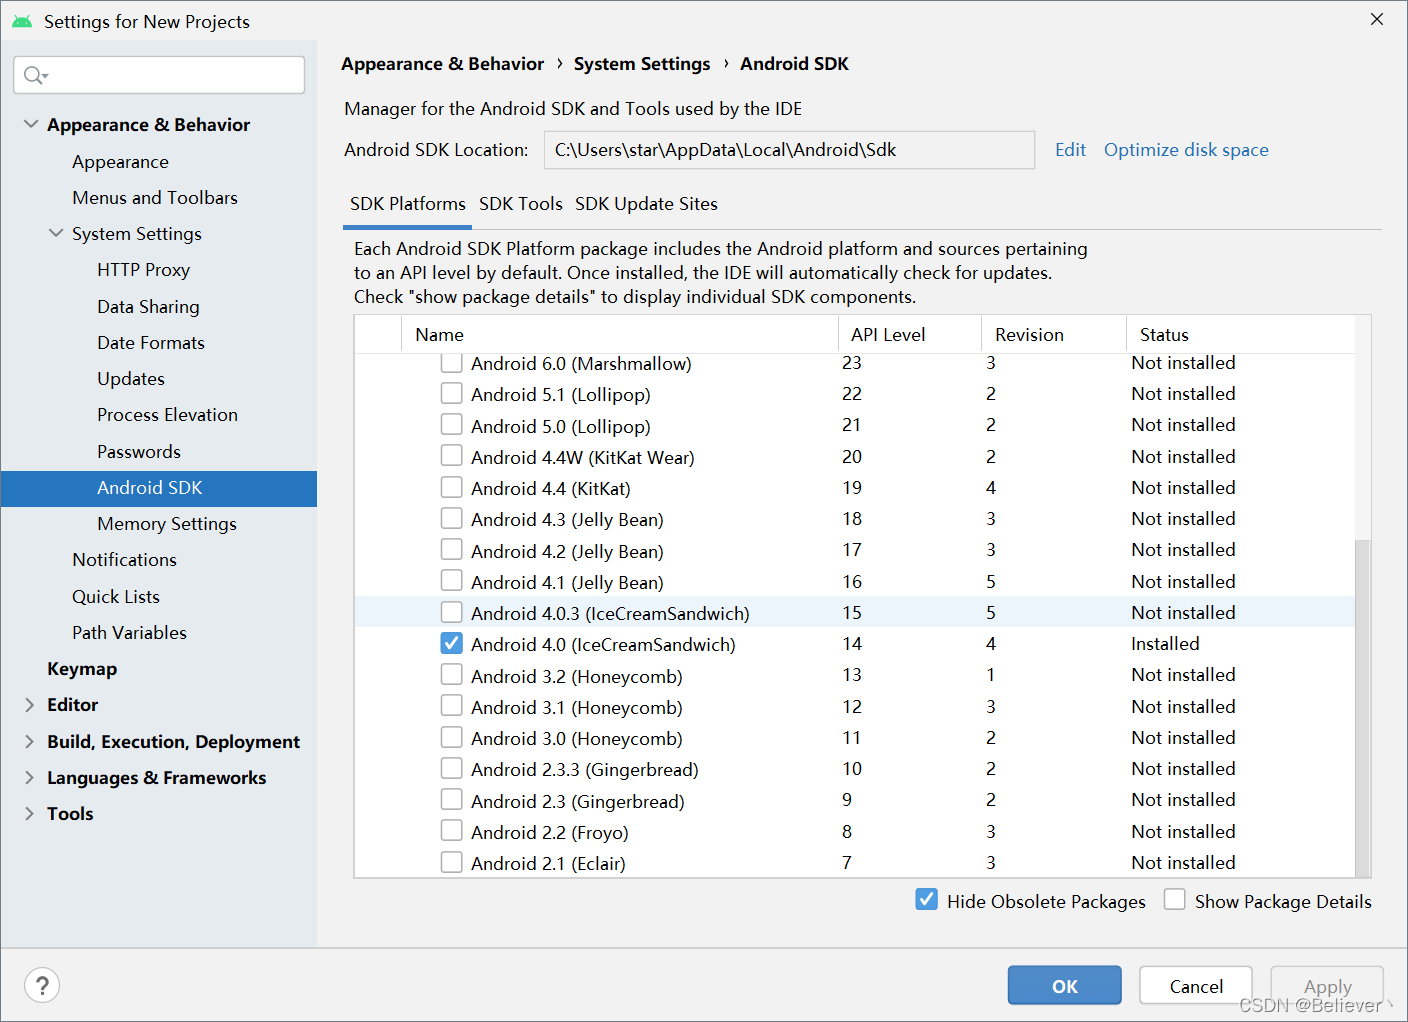Click the Revision column header
Viewport: 1408px width, 1022px height.
click(x=1054, y=335)
